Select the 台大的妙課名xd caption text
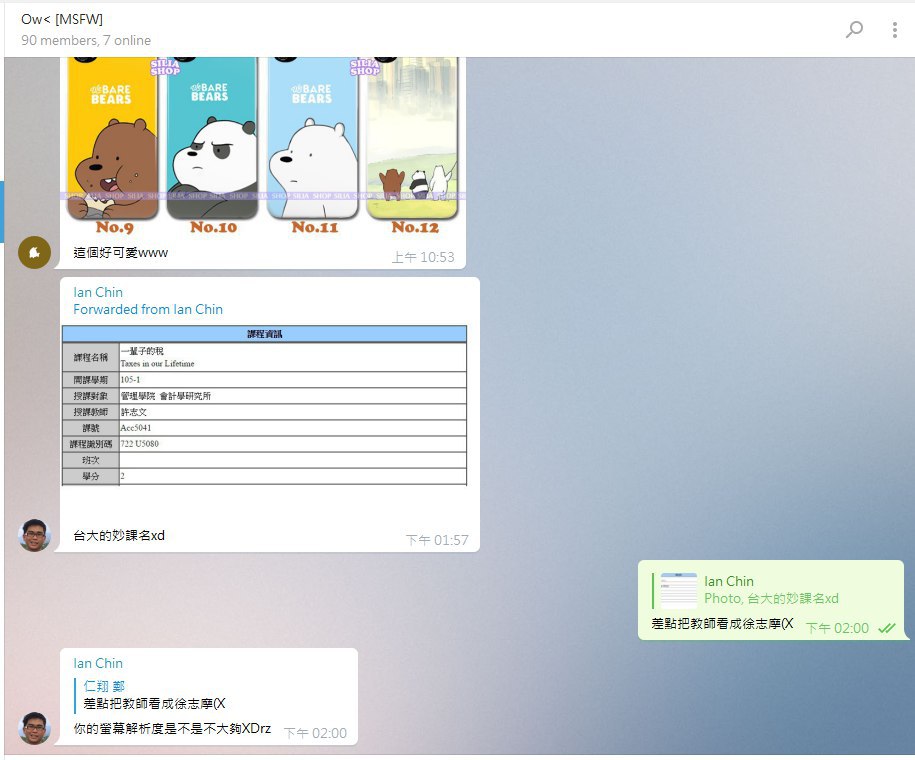915x760 pixels. coord(119,535)
